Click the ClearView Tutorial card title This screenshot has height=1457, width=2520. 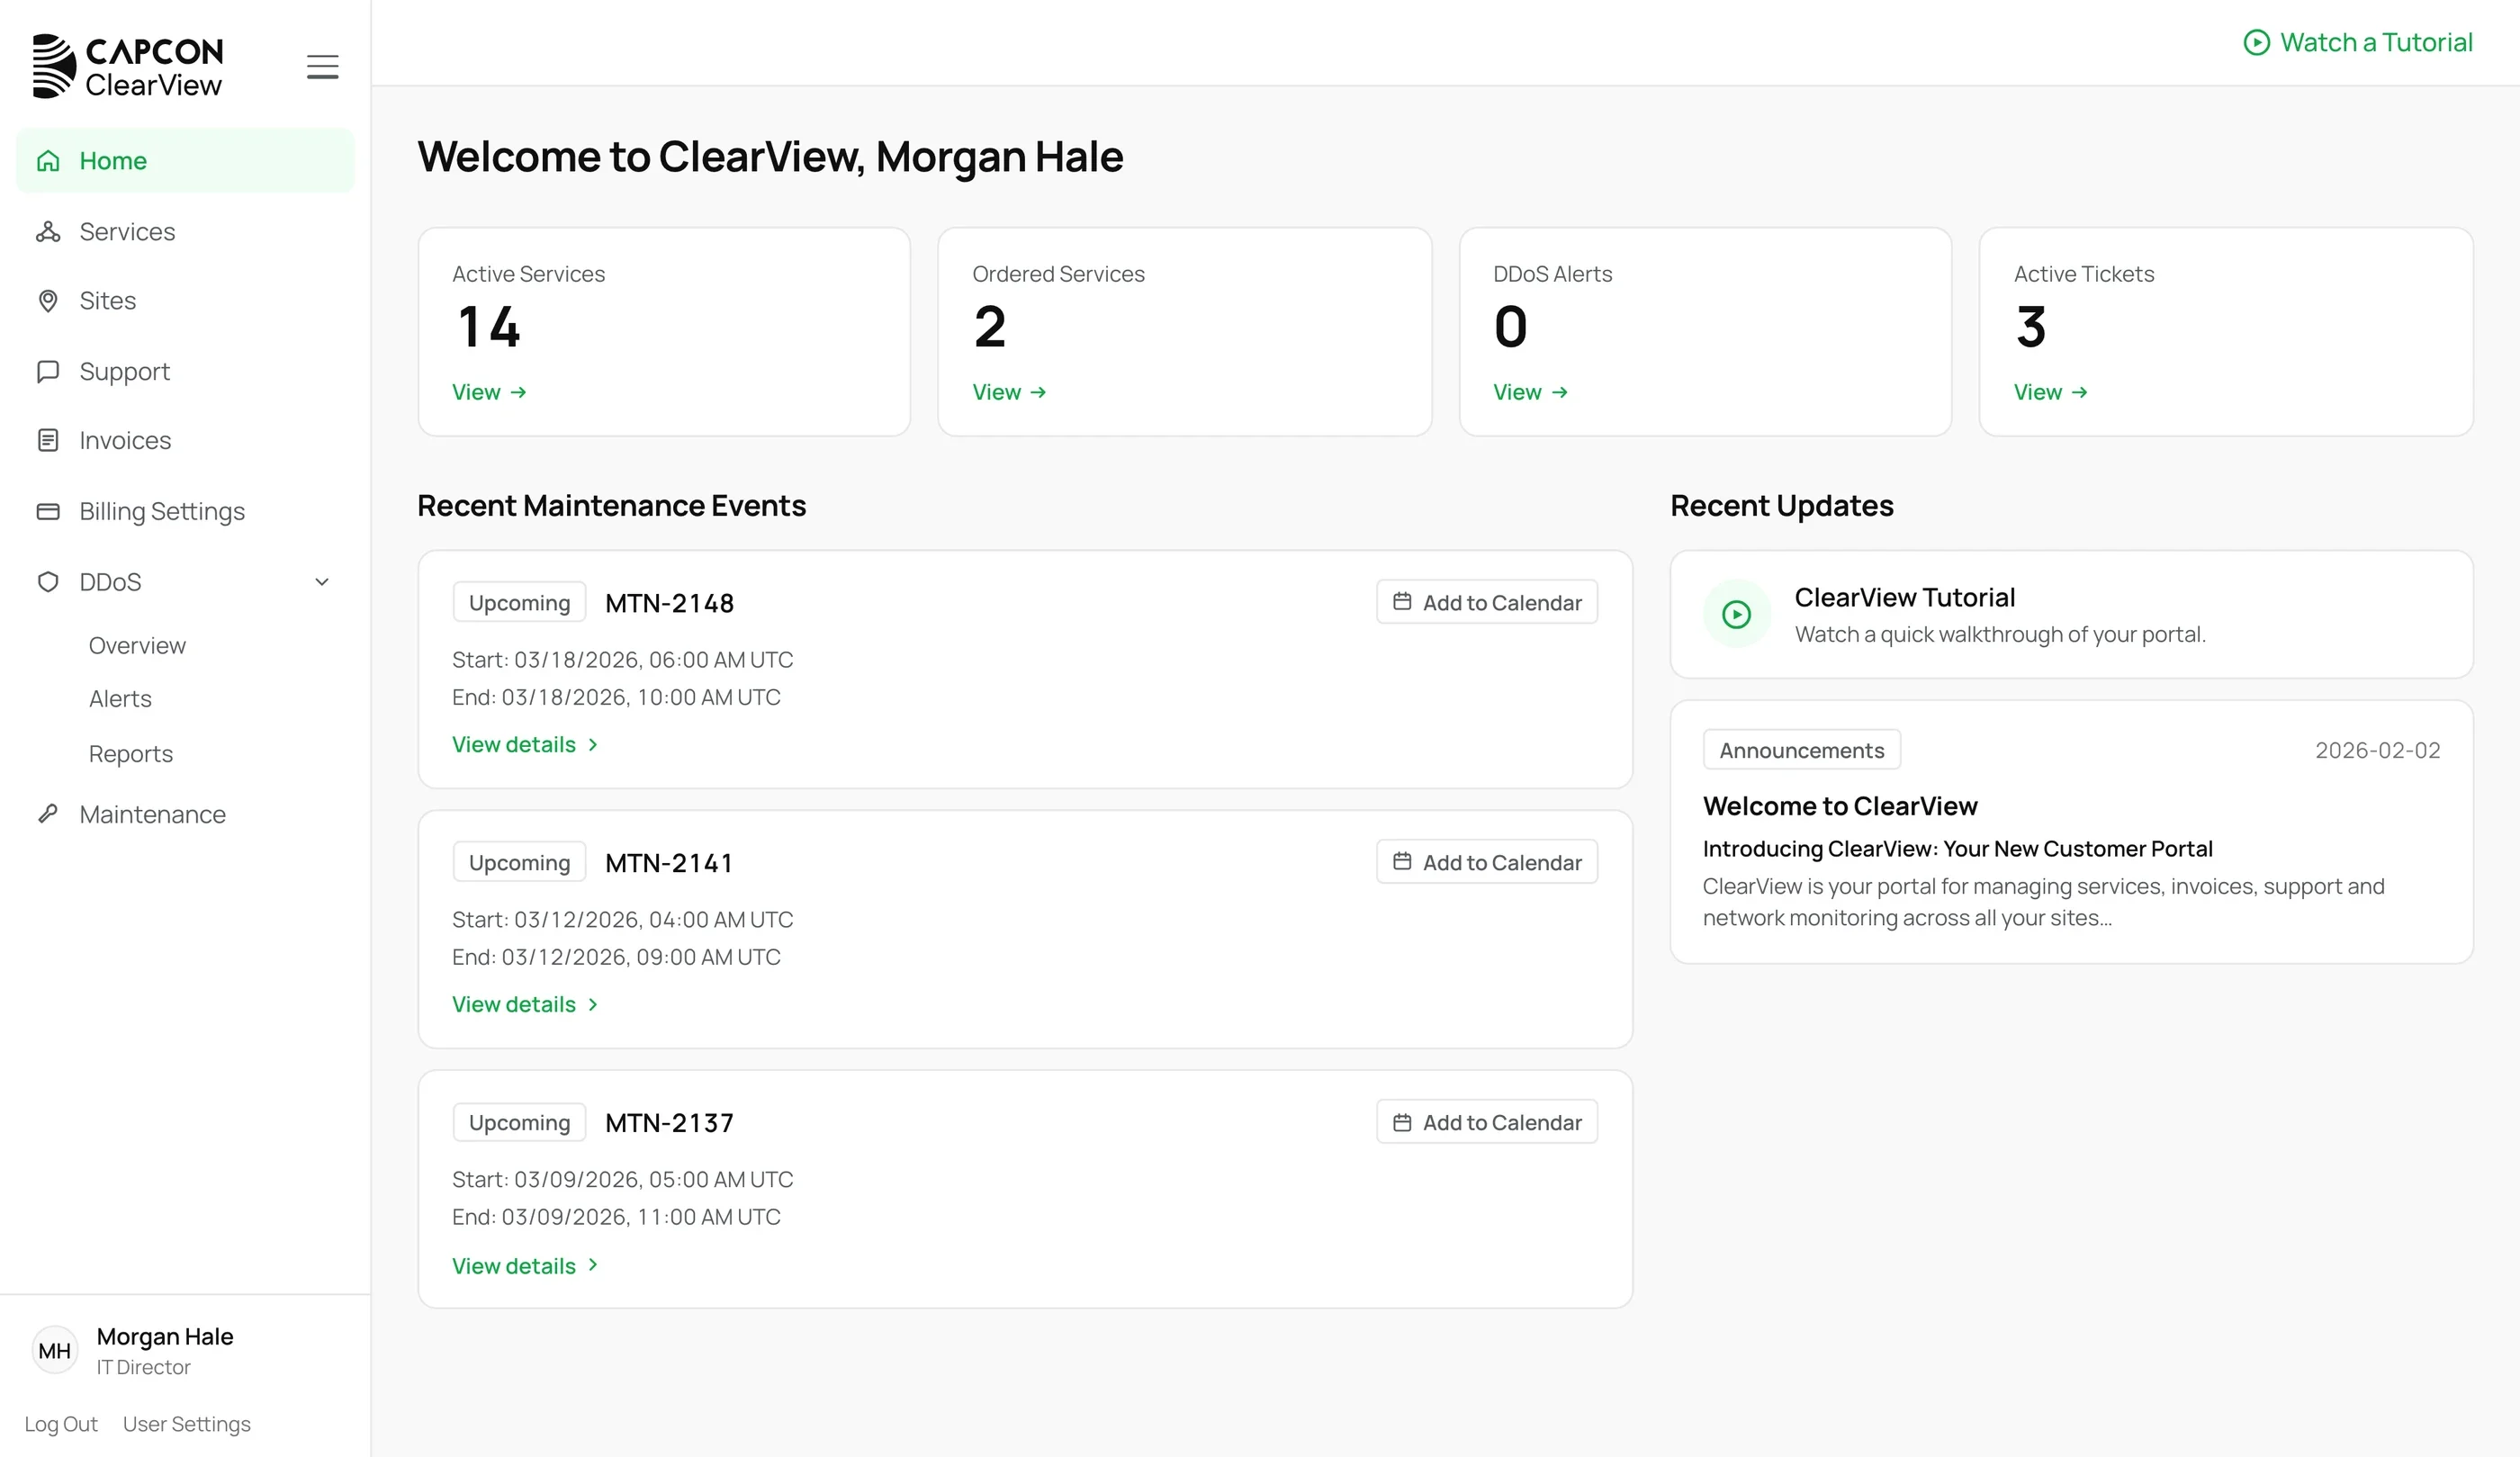click(x=1904, y=597)
